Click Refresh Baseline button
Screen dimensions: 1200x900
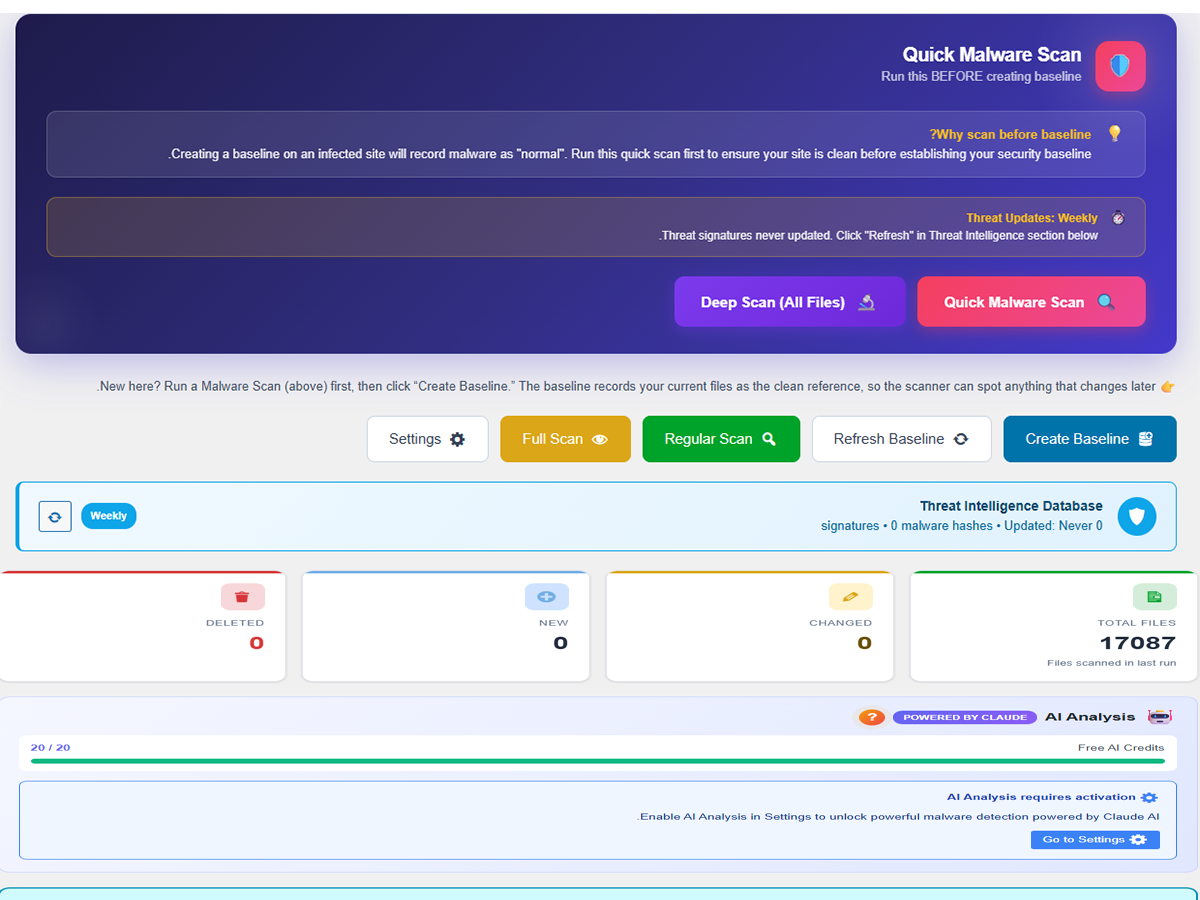tap(902, 439)
